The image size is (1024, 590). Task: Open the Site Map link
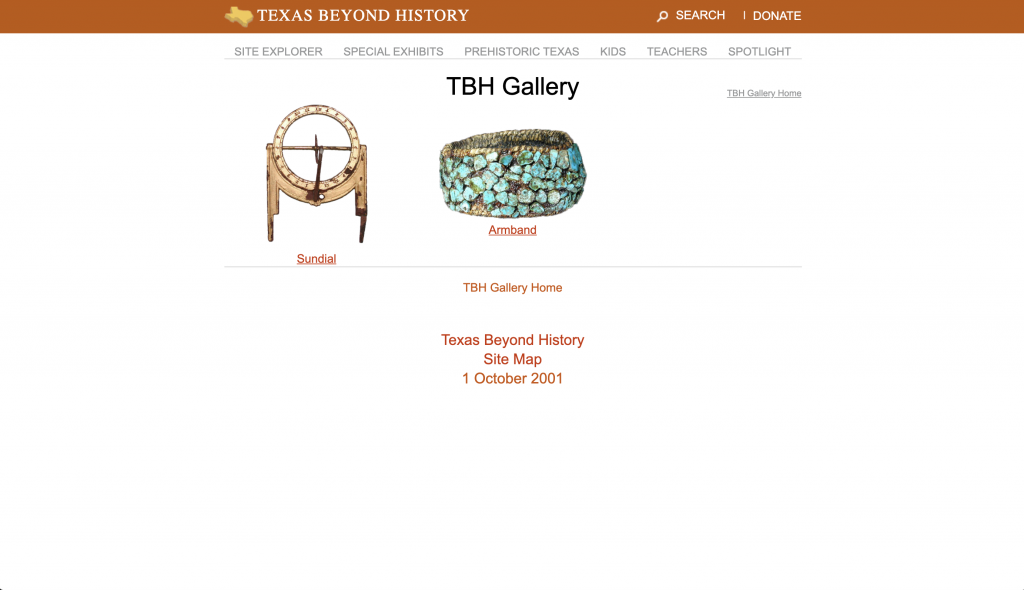click(513, 359)
